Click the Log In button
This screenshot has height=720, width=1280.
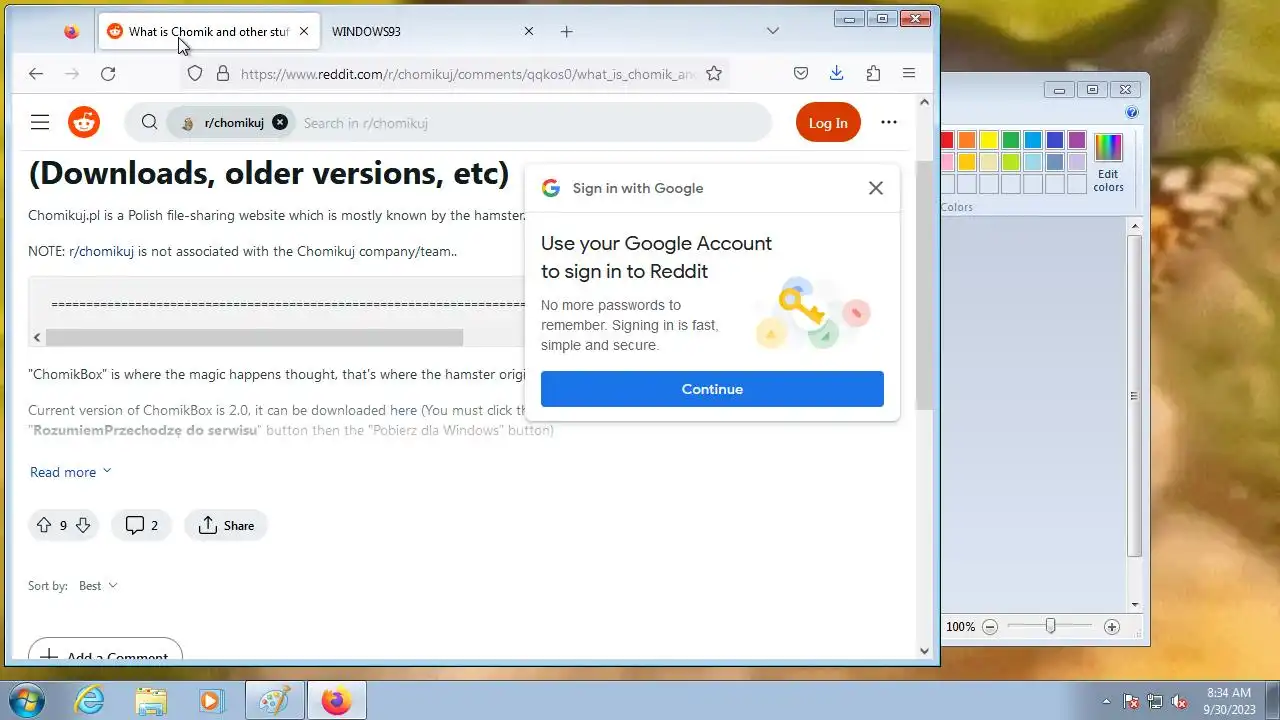828,122
